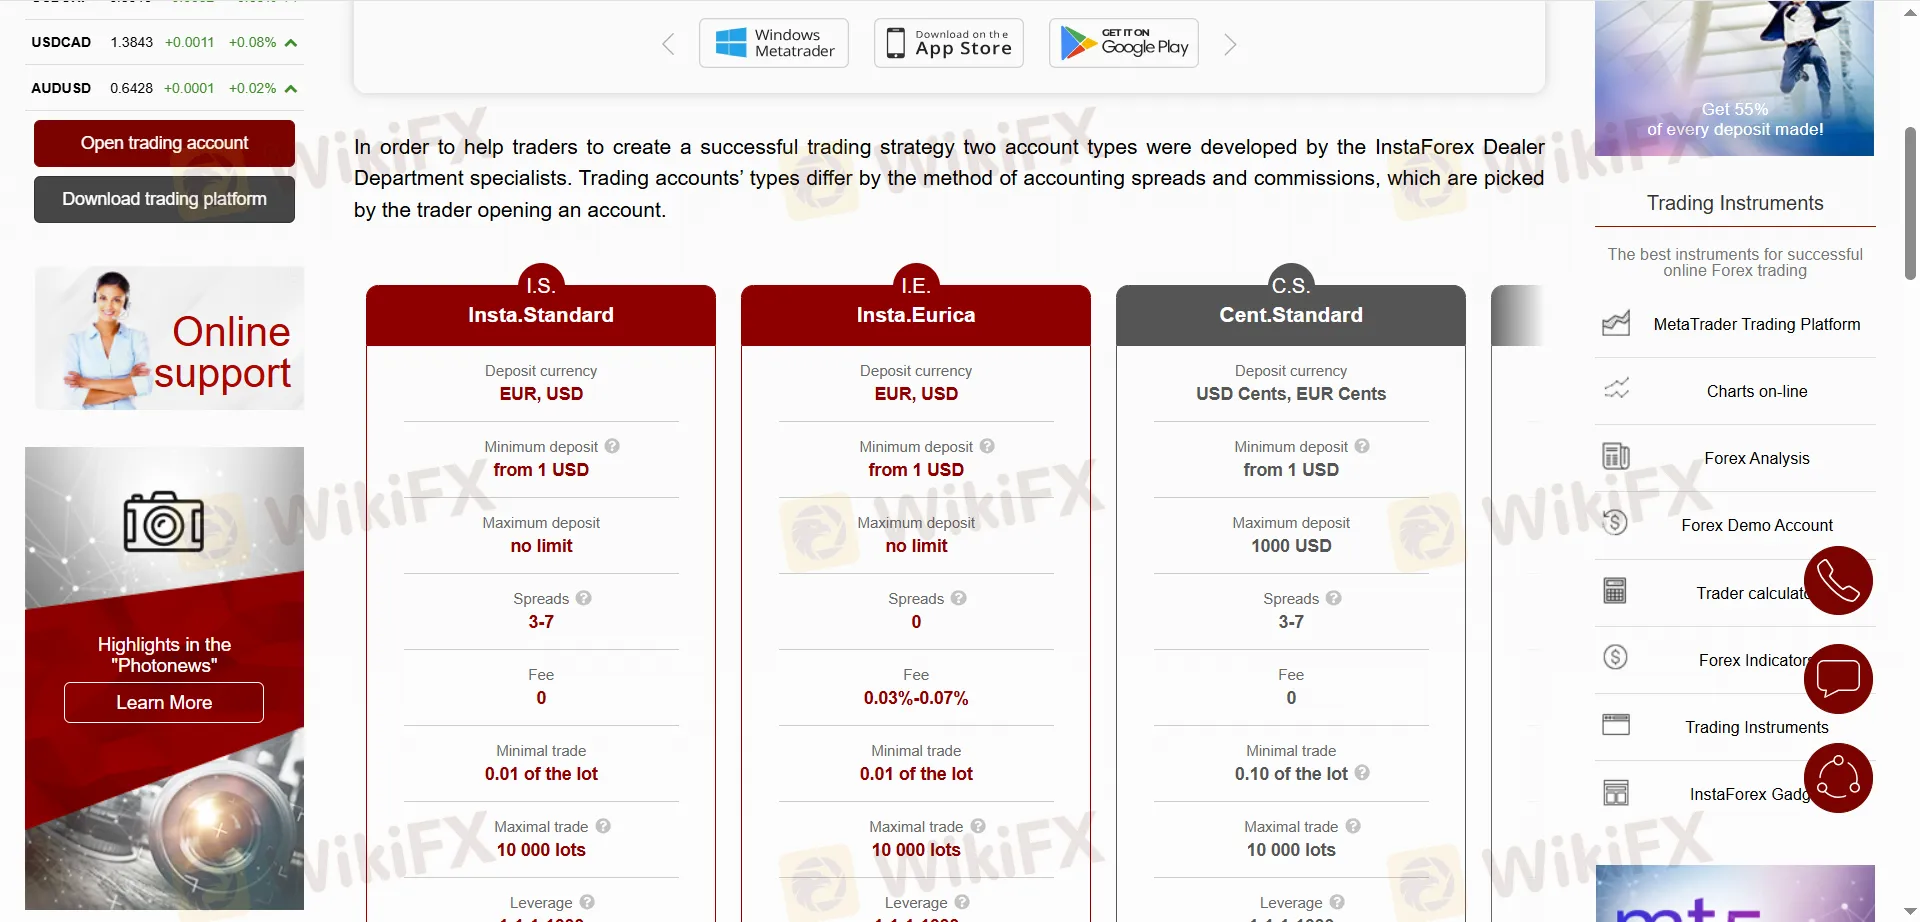Click the InstaForex Gadgets layout icon
This screenshot has width=1920, height=922.
[x=1616, y=792]
